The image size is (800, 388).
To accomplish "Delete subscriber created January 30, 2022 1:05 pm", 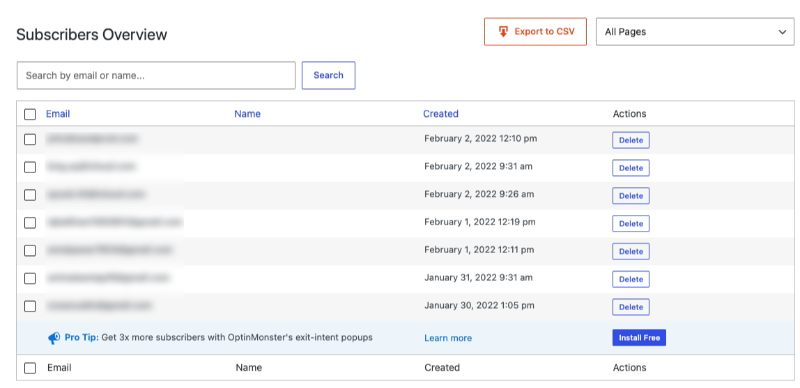I will click(x=631, y=307).
